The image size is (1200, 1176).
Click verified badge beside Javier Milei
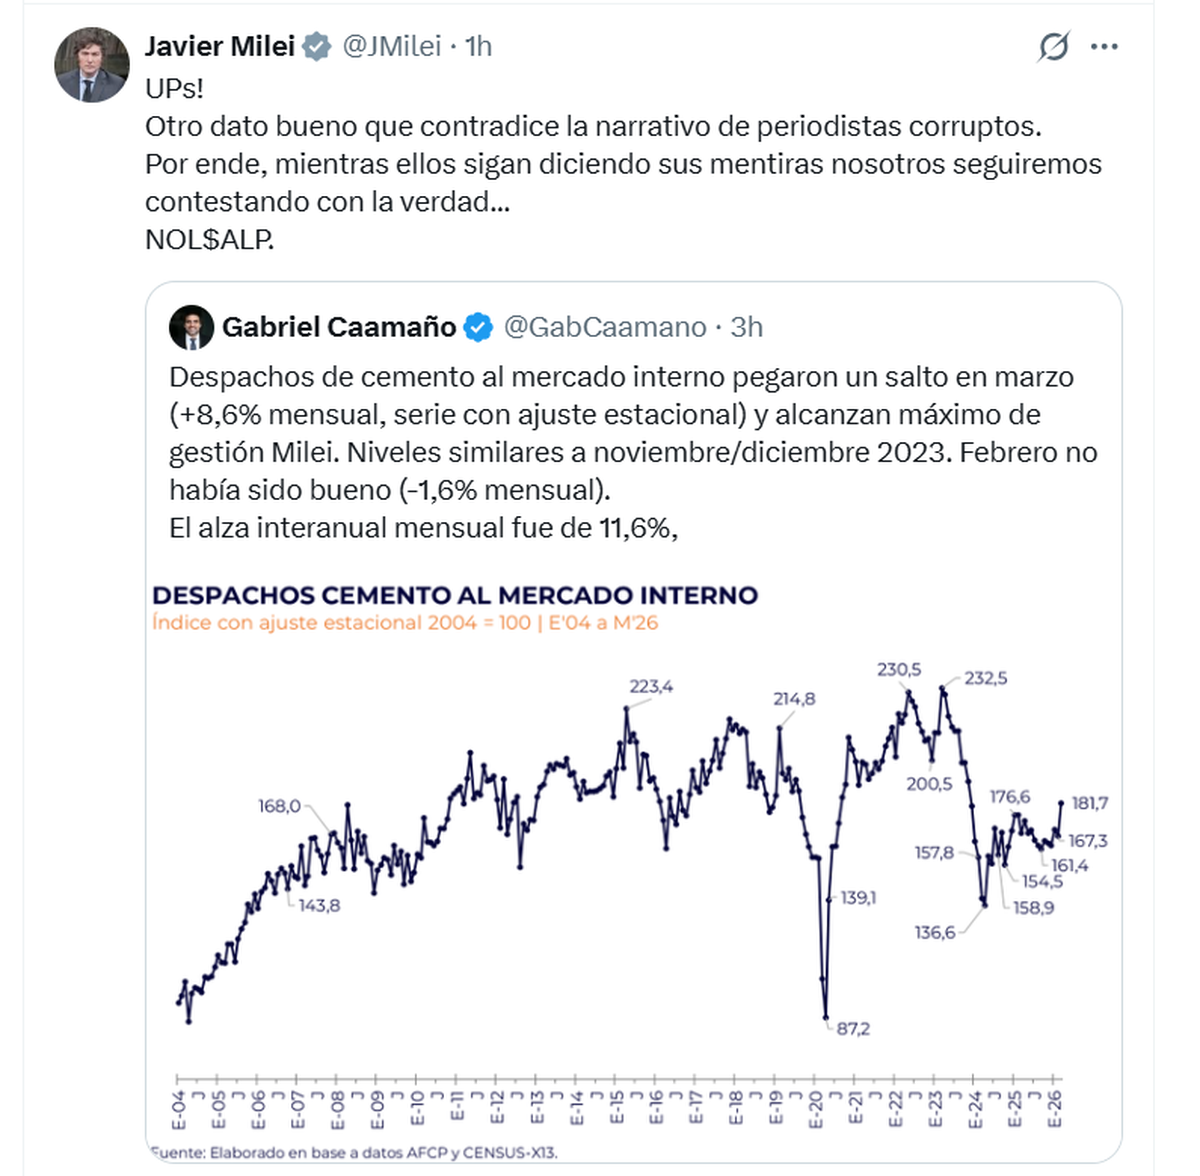click(x=317, y=47)
